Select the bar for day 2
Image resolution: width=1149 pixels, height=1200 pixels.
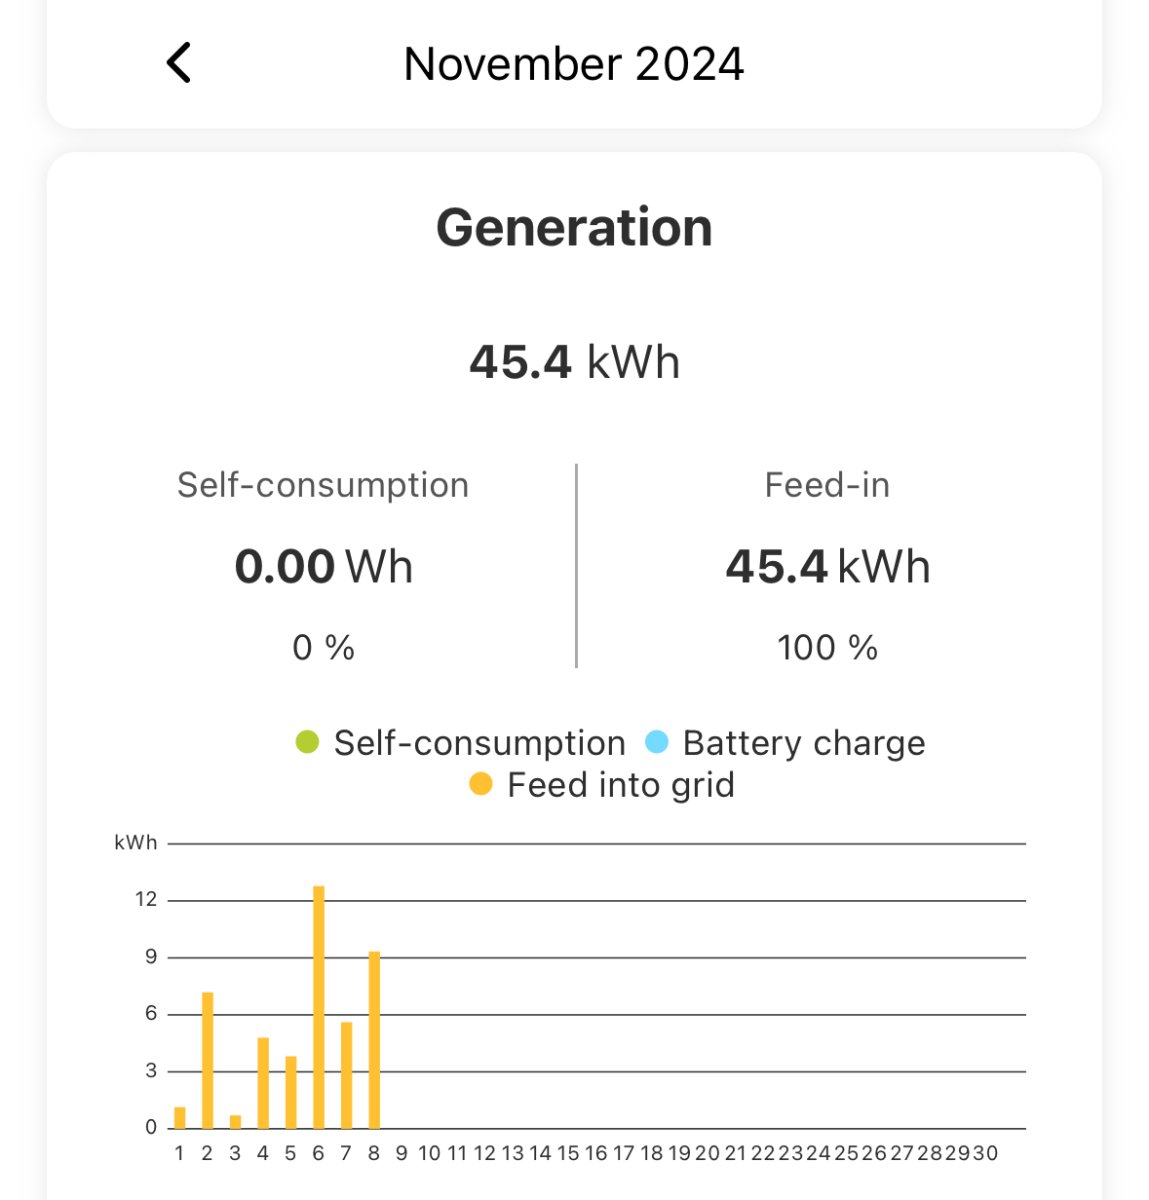[208, 1060]
